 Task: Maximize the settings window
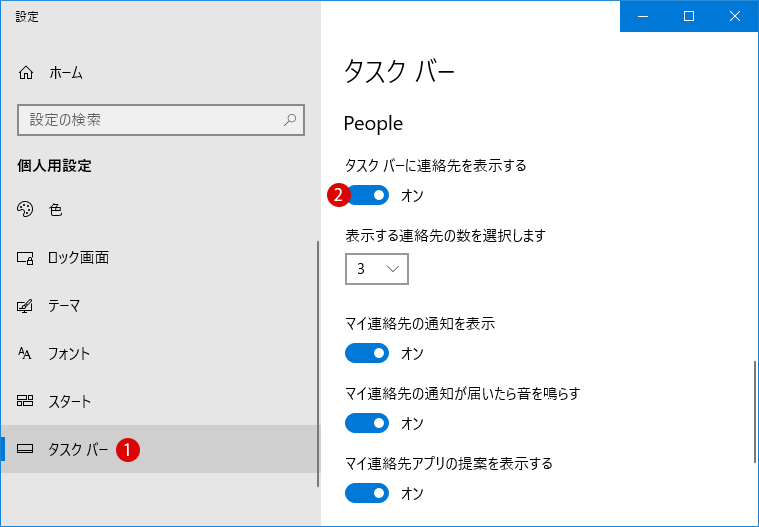[689, 16]
